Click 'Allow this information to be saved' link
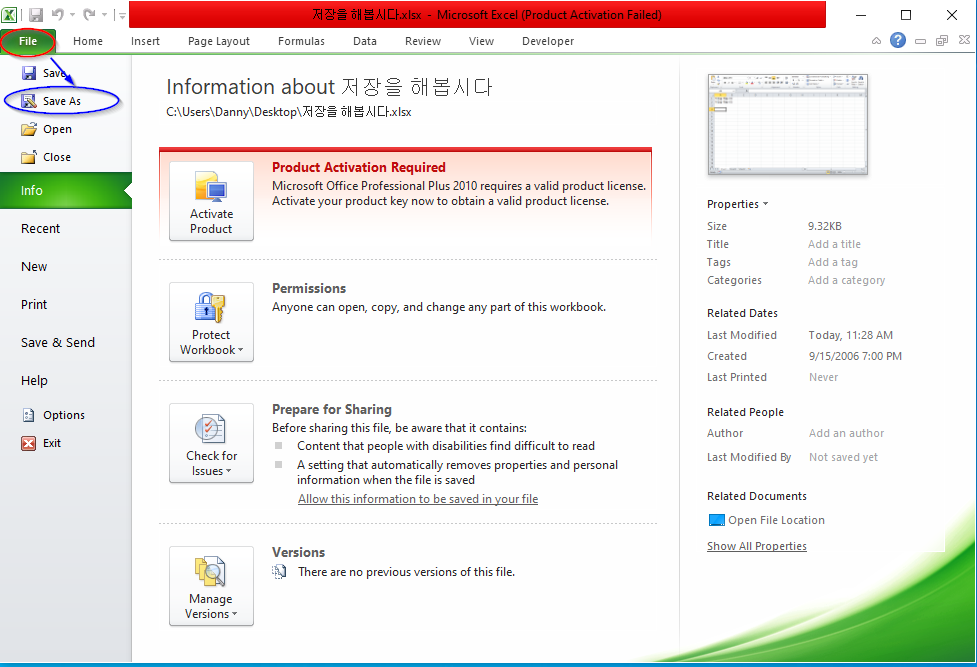The width and height of the screenshot is (977, 667). click(418, 499)
